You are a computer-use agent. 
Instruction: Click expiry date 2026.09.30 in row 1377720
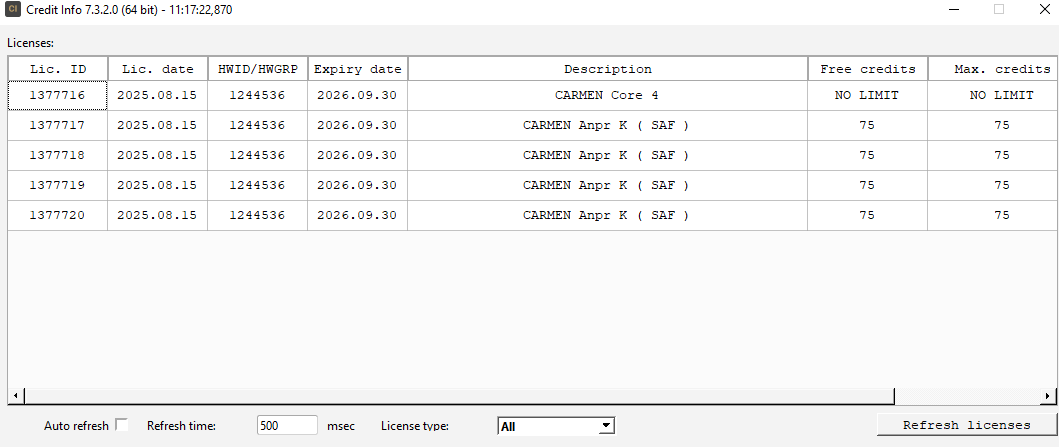pyautogui.click(x=357, y=215)
